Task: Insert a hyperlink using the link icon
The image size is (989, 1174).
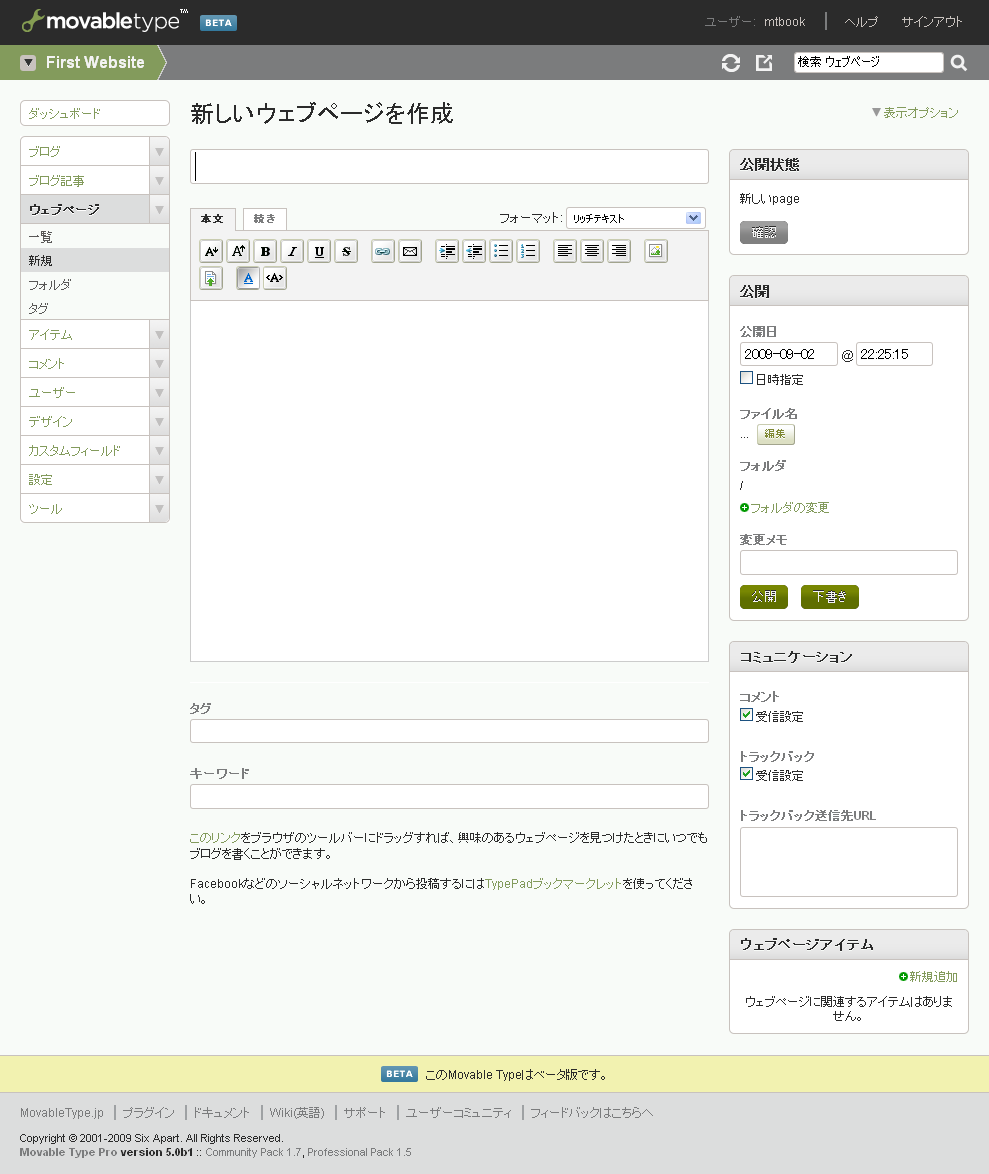Action: click(383, 252)
